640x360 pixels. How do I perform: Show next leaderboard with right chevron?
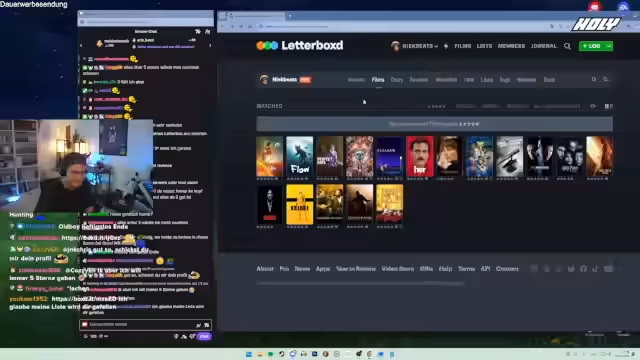coord(210,45)
